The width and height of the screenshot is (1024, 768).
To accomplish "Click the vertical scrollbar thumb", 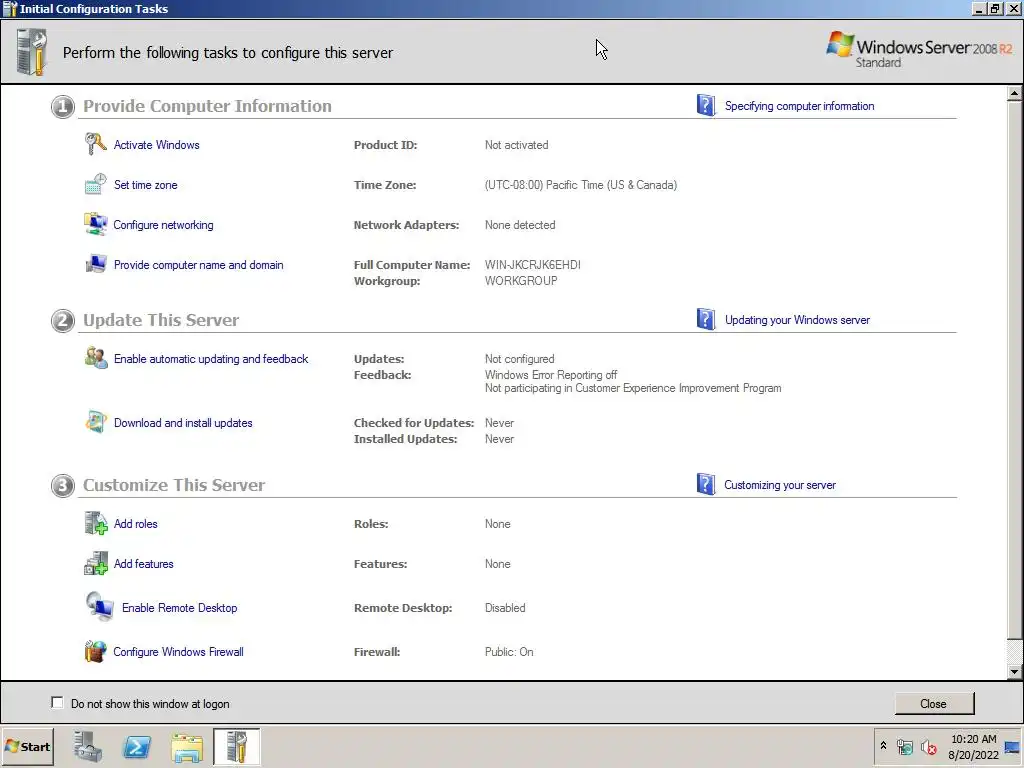I will tap(1014, 370).
